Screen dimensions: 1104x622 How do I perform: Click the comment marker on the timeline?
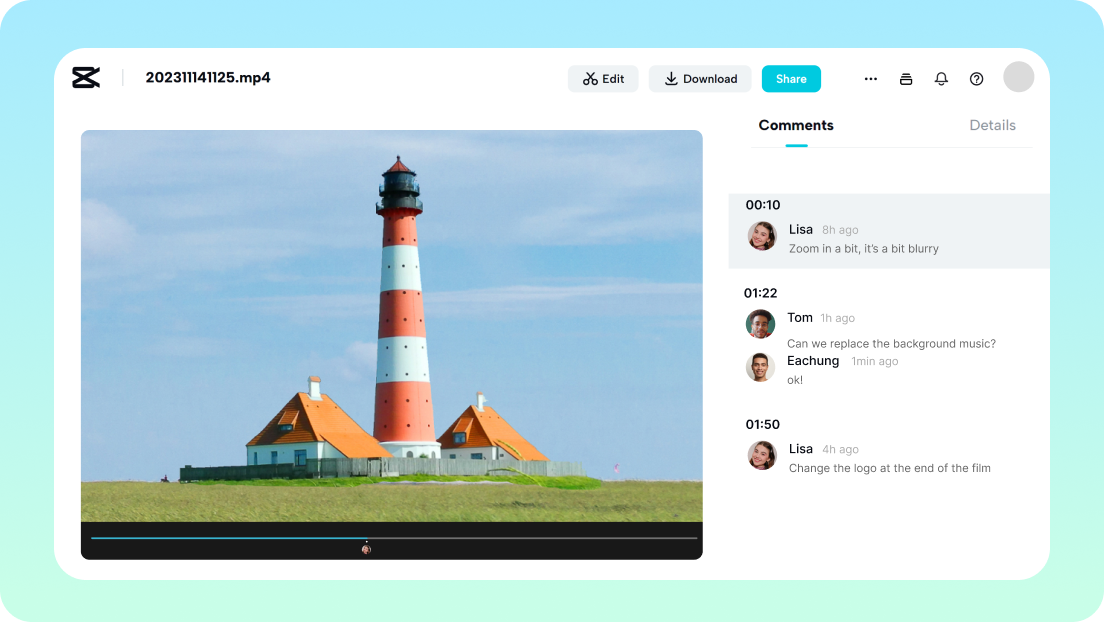(x=367, y=547)
